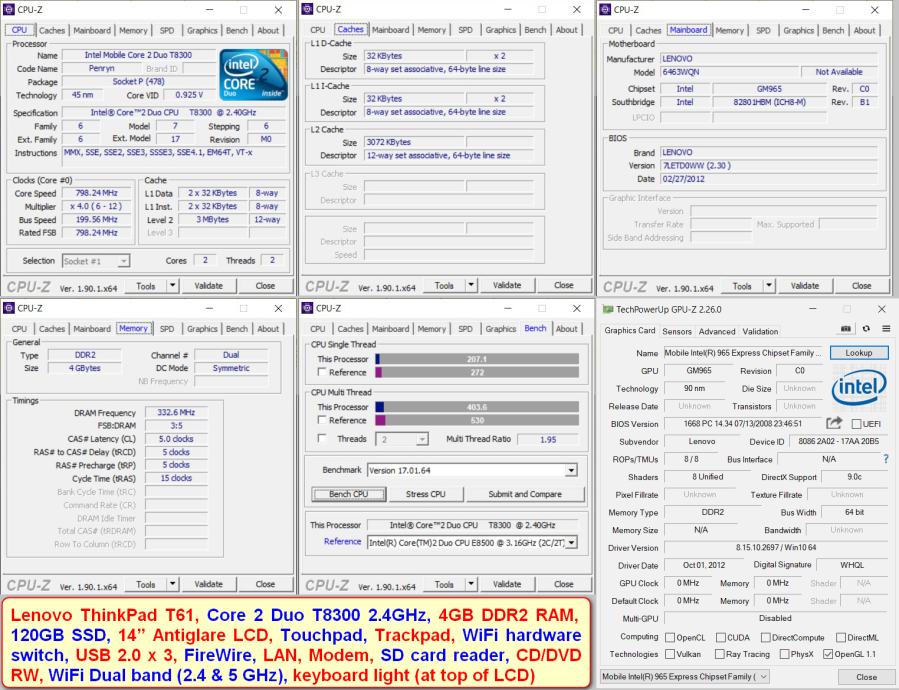Open Benchmark Version 17.01.64 dropdown
Viewport: 899px width, 690px height.
(x=472, y=470)
